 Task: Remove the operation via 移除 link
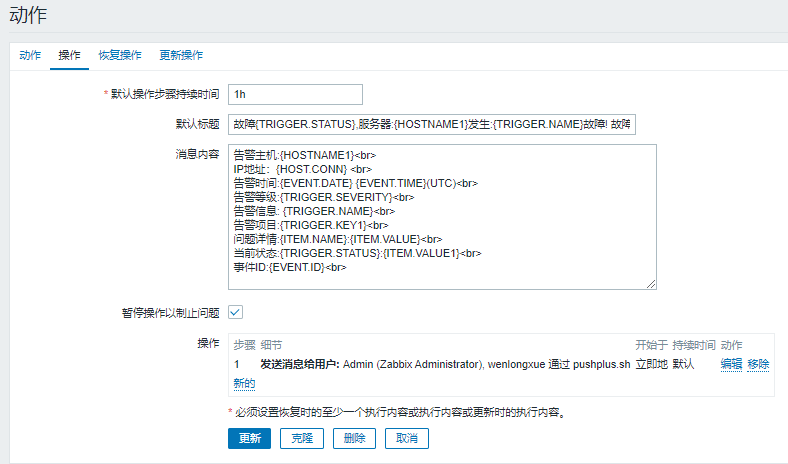coord(758,365)
